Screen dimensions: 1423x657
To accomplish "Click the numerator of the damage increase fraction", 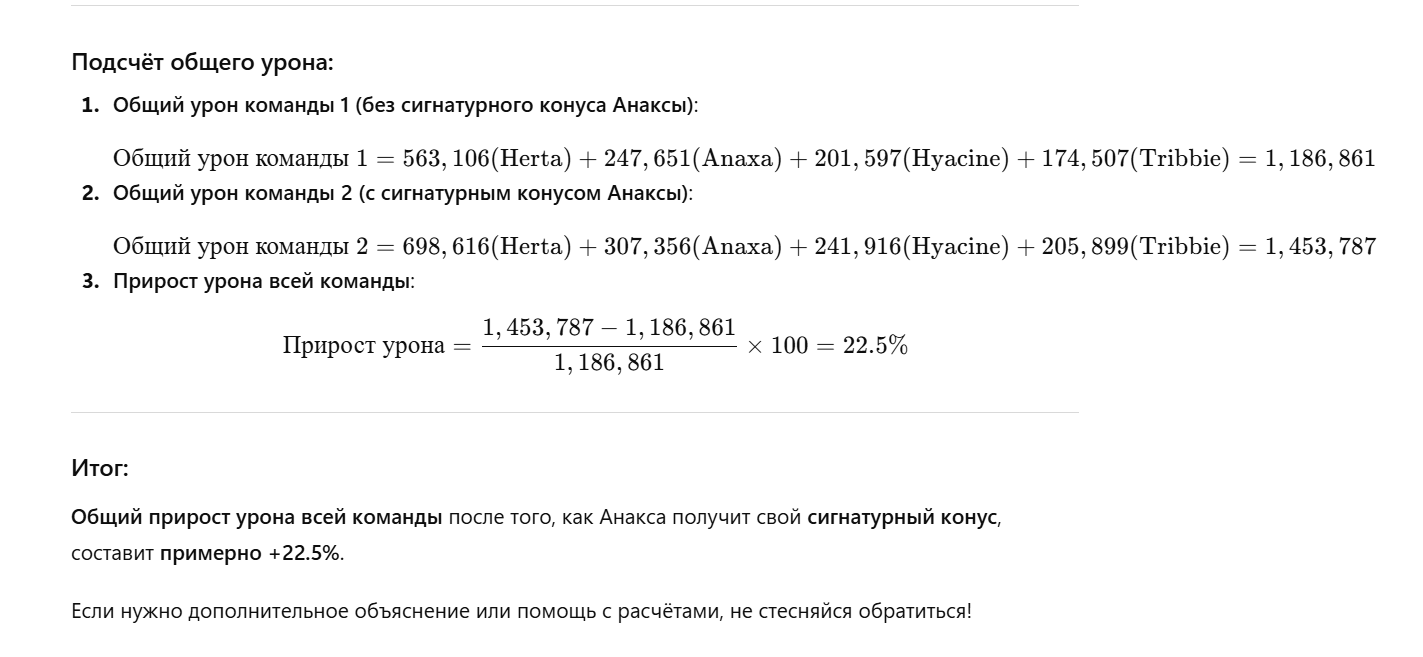I will tap(609, 328).
